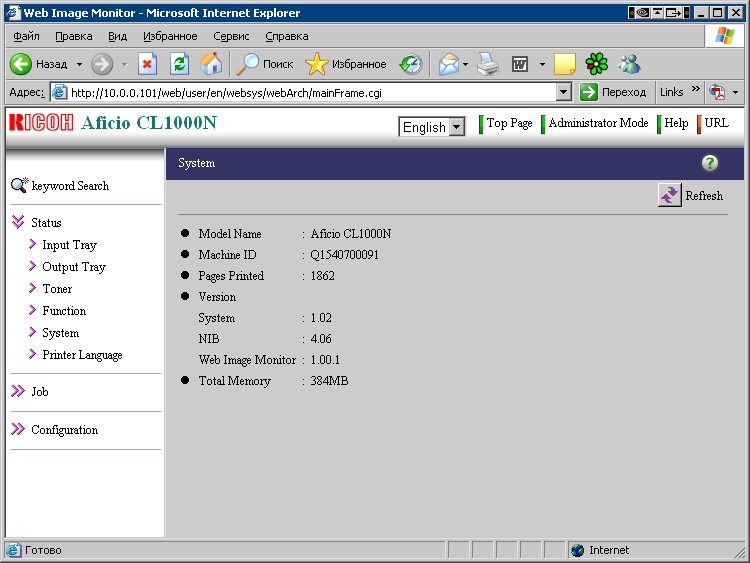
Task: Open Output Tray status page
Action: [74, 267]
